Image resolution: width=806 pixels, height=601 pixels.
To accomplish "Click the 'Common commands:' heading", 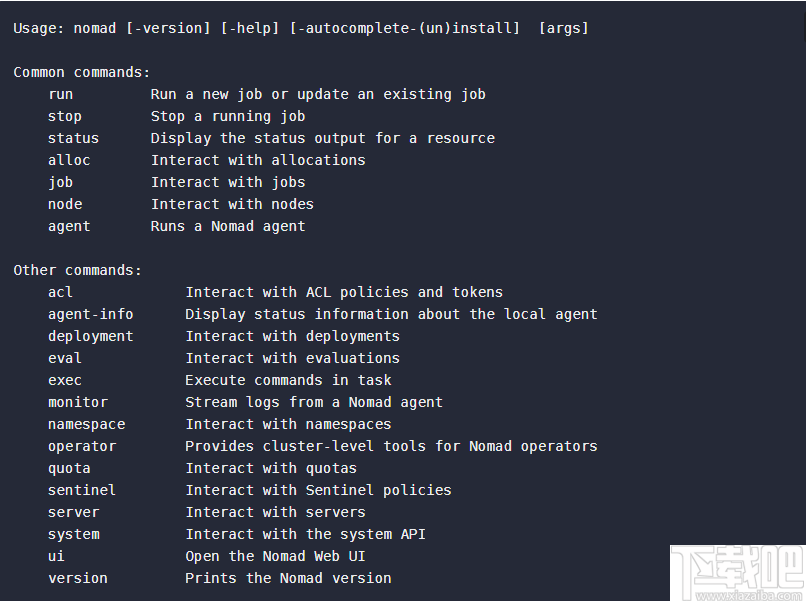I will (x=82, y=72).
